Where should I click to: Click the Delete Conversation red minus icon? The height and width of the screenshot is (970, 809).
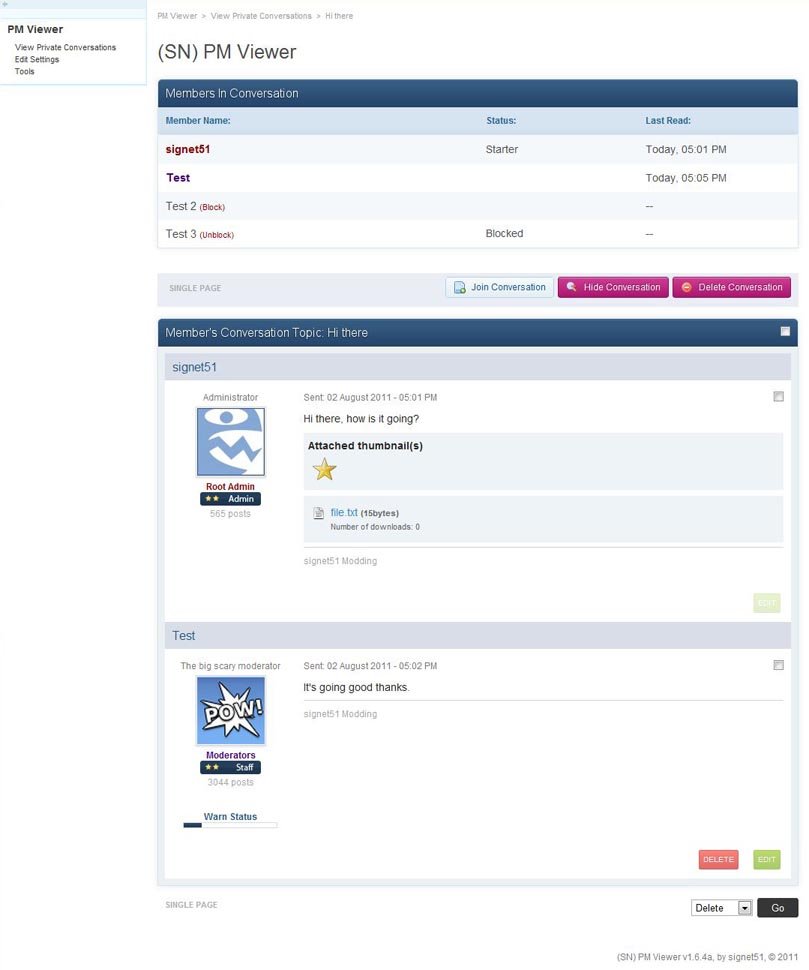click(x=686, y=288)
